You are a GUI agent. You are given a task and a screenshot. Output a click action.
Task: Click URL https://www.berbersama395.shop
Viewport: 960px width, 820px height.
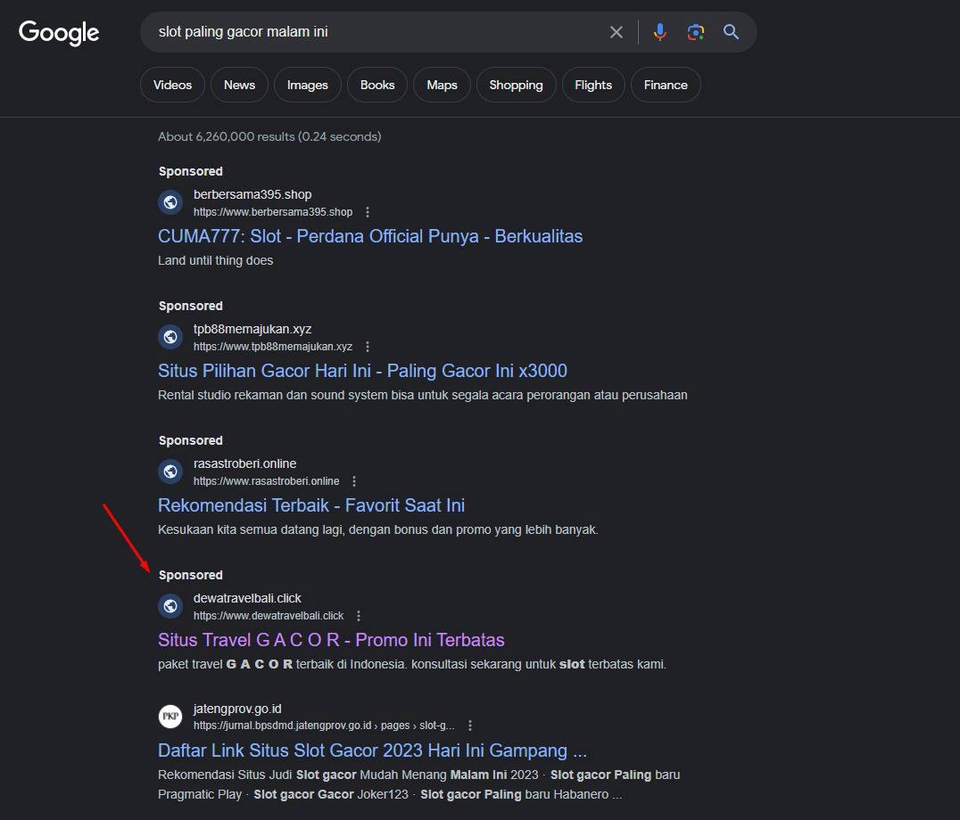click(273, 212)
